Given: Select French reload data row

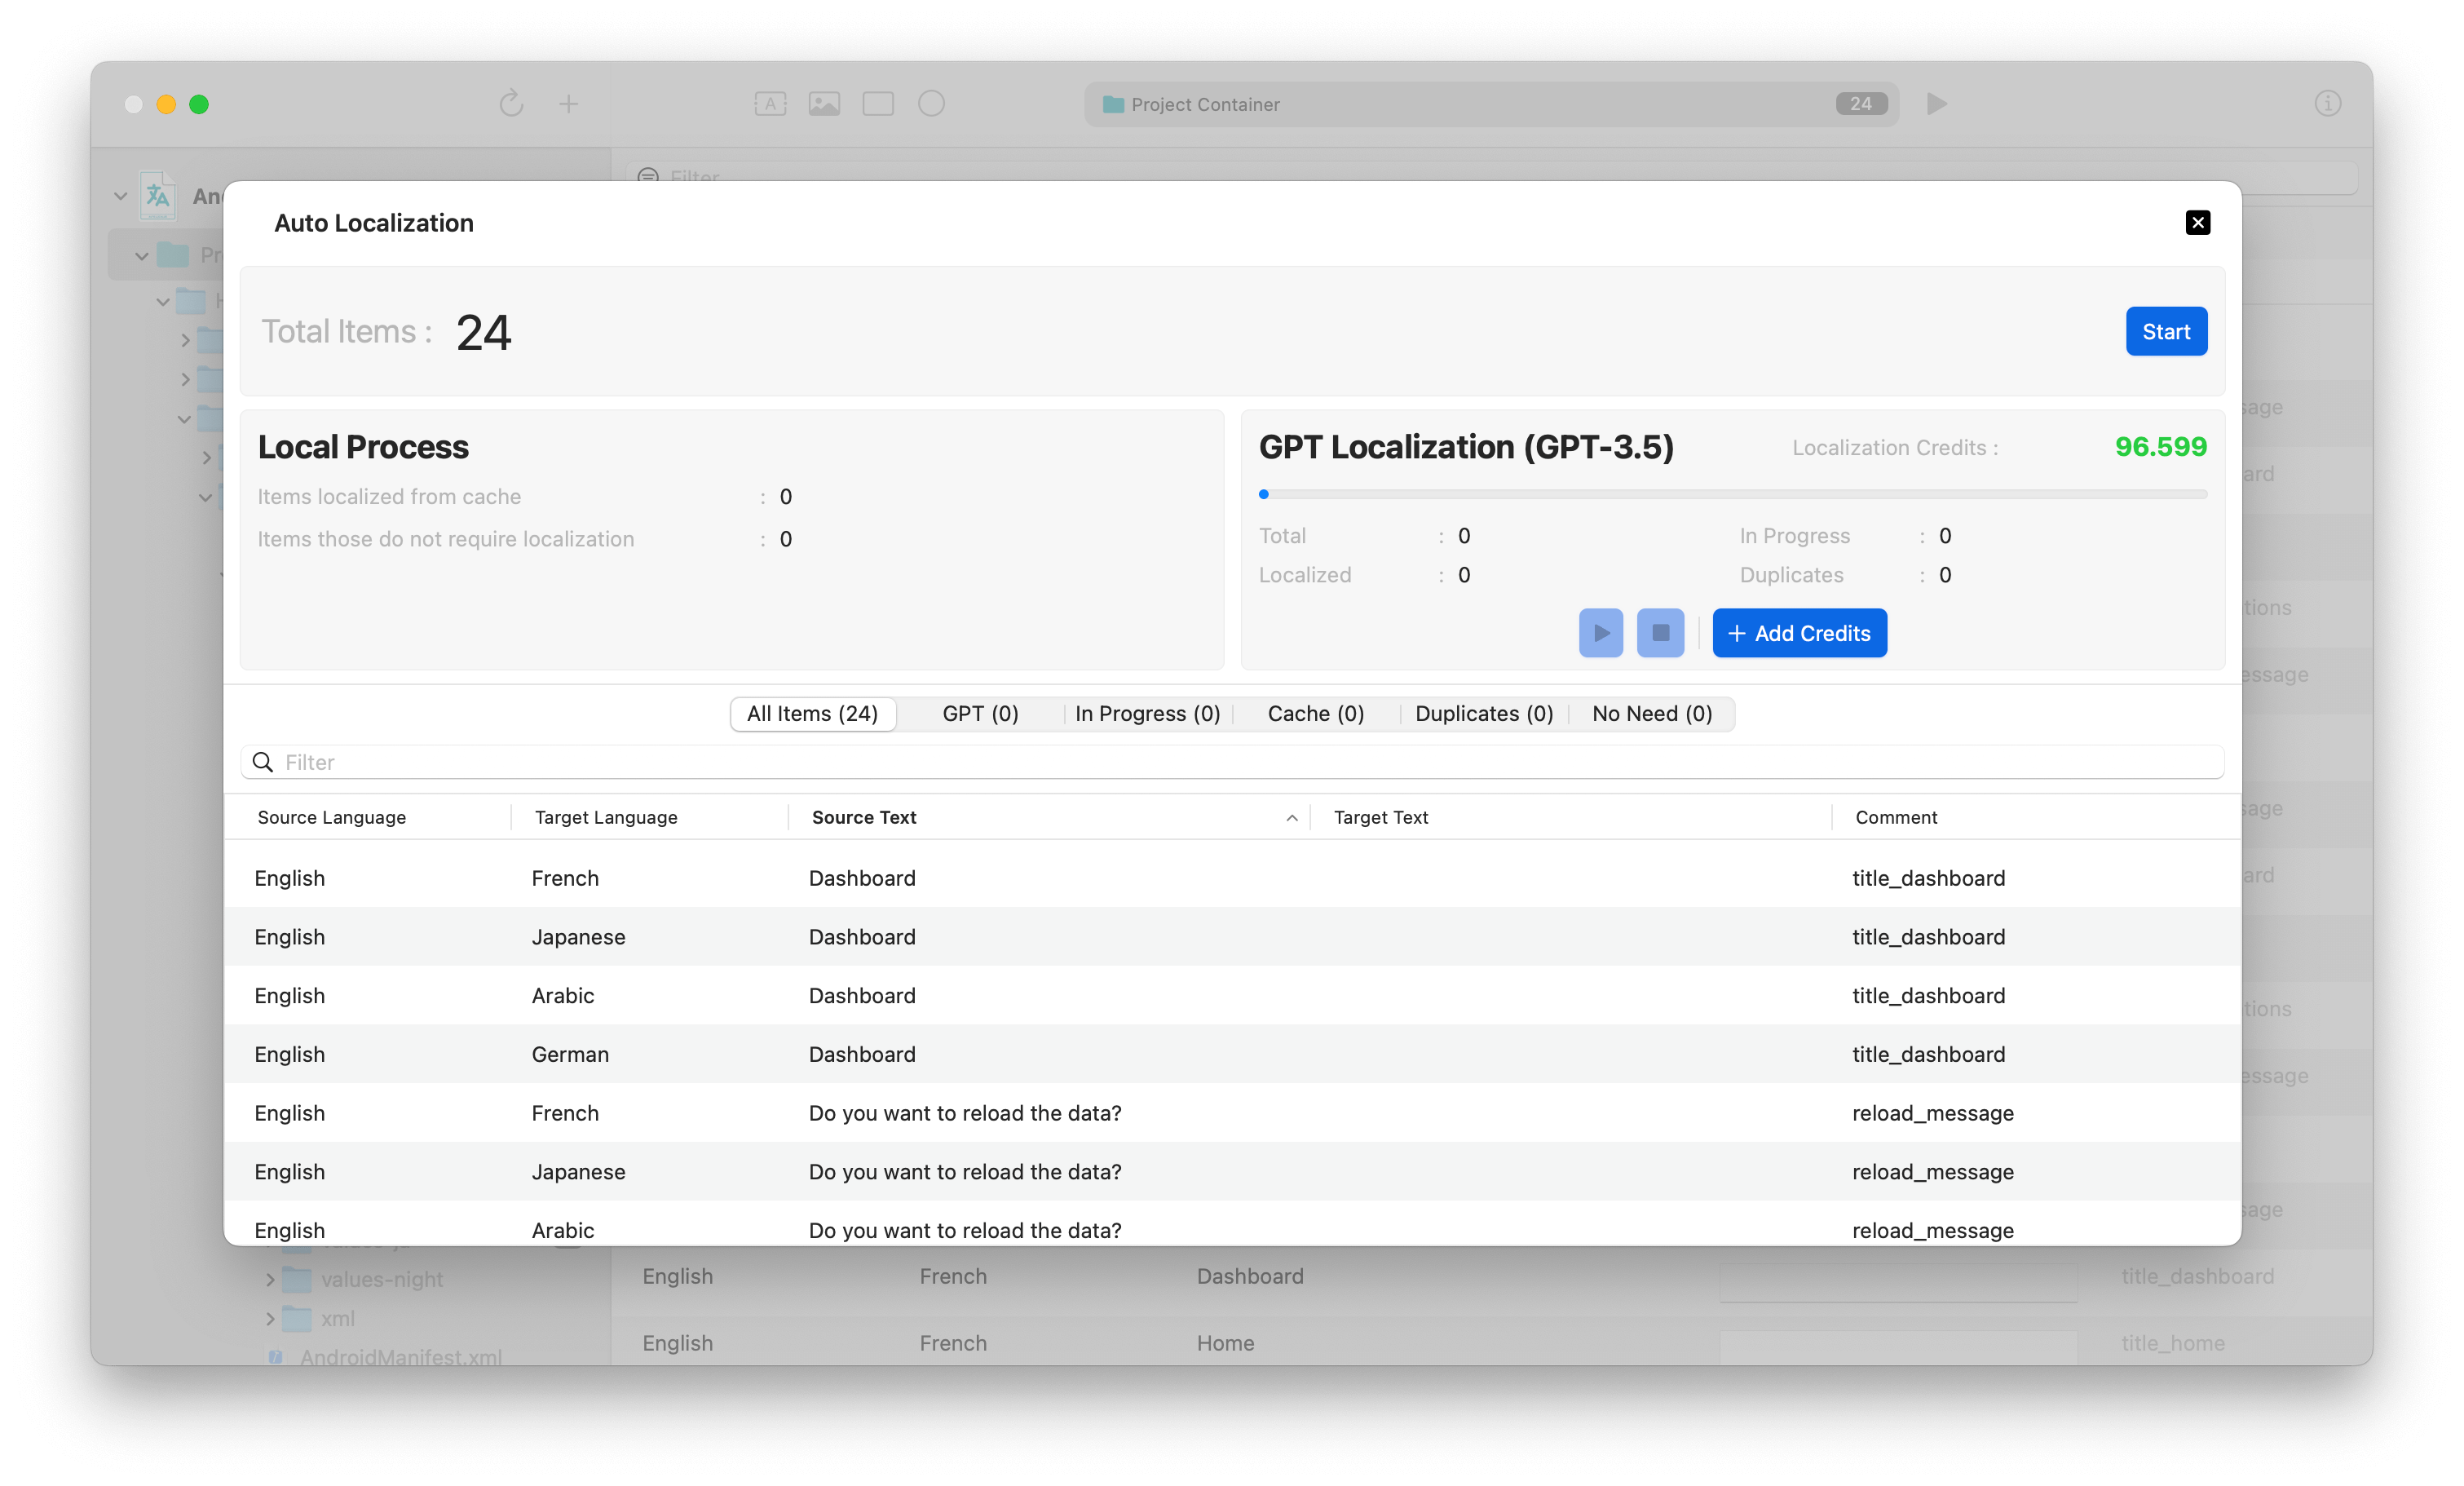Looking at the screenshot, I should [1232, 1113].
